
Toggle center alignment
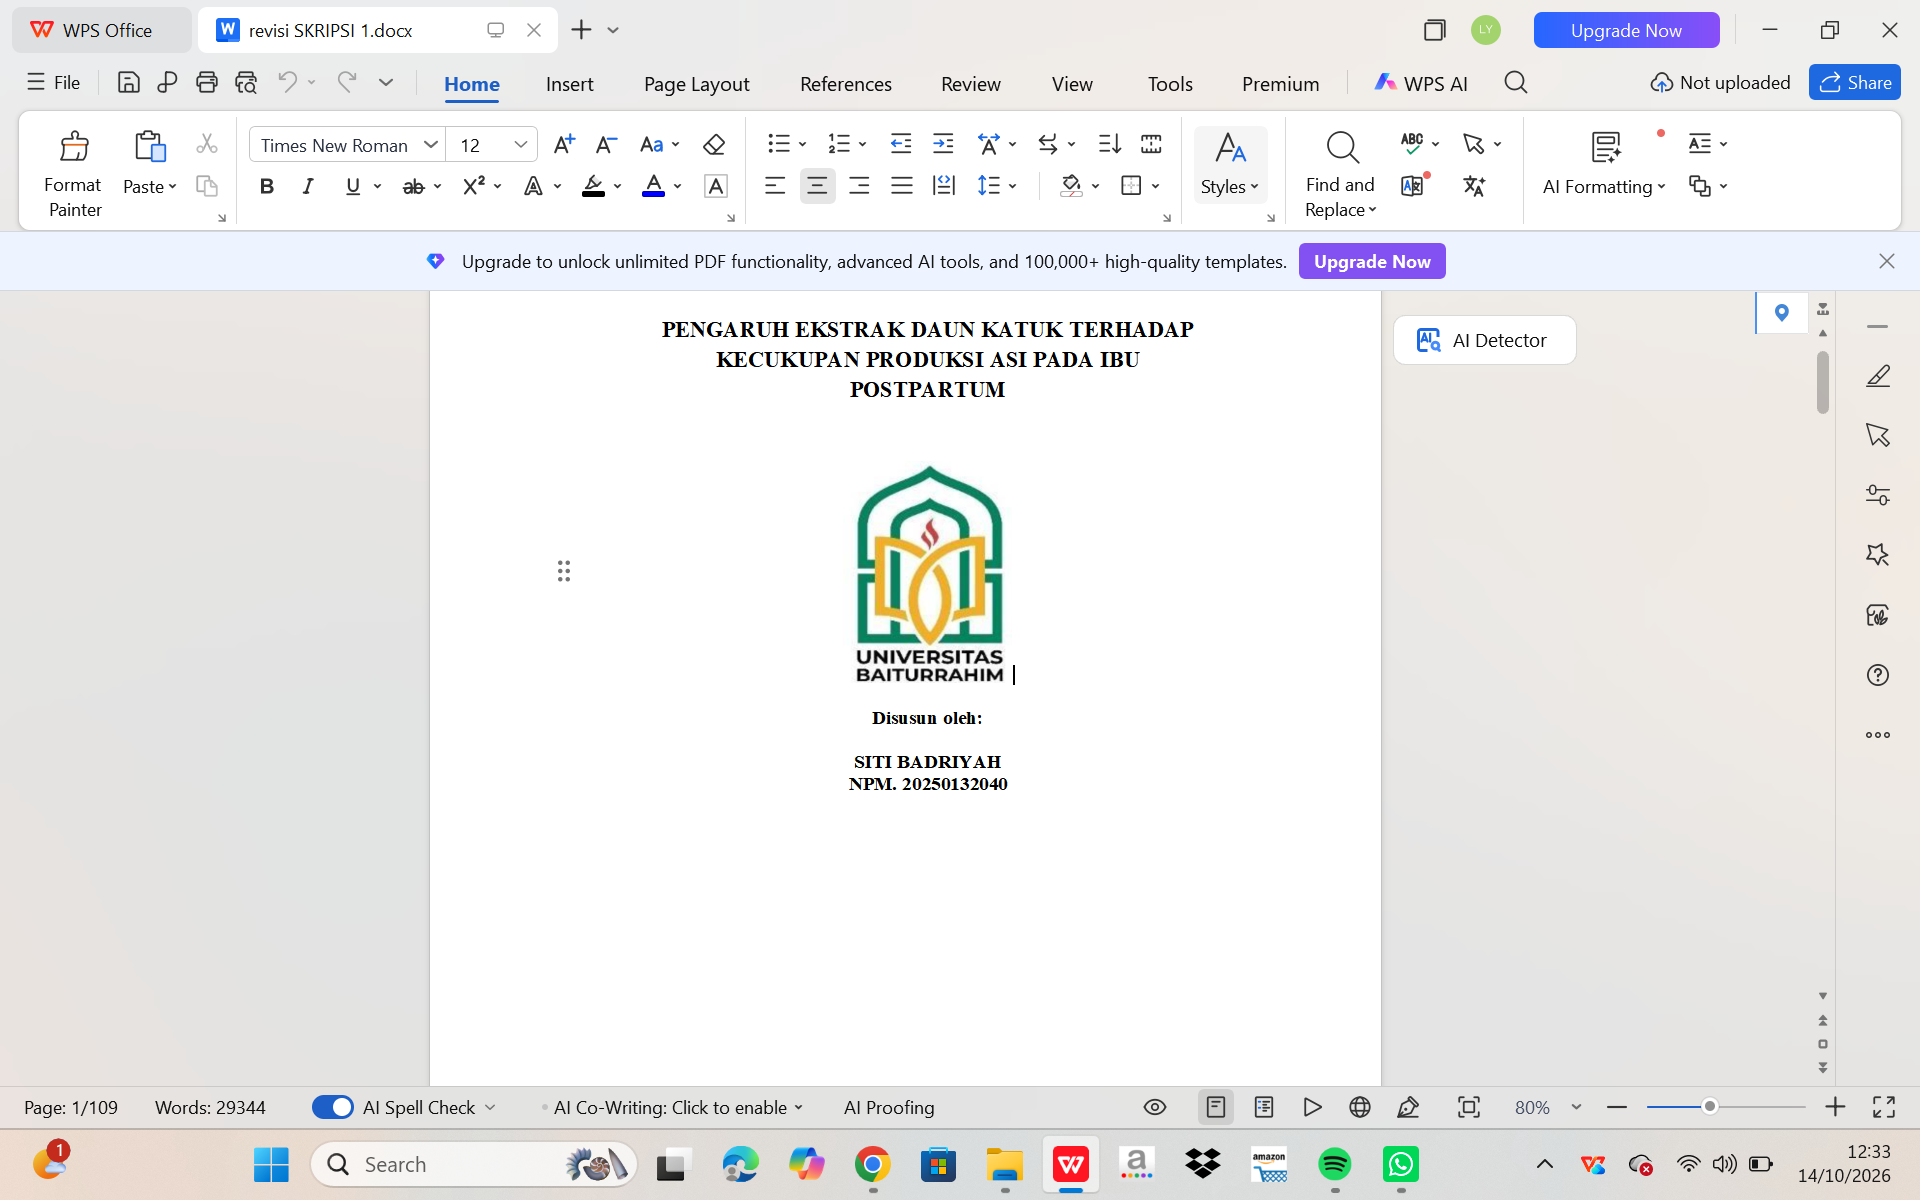click(817, 186)
